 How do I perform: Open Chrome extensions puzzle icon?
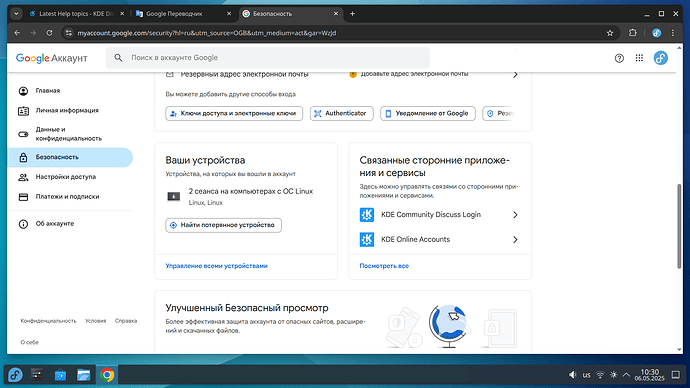pyautogui.click(x=633, y=33)
